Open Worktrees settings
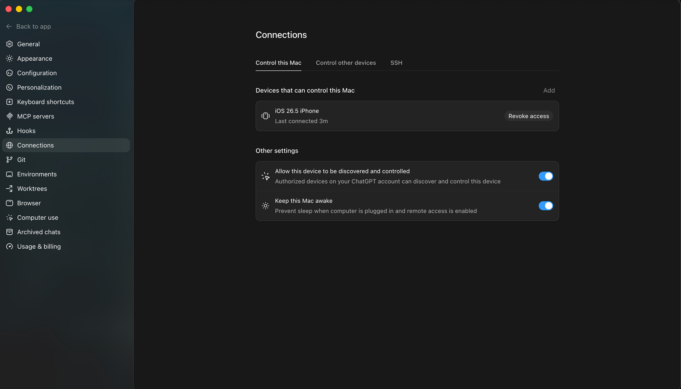 pos(66,188)
